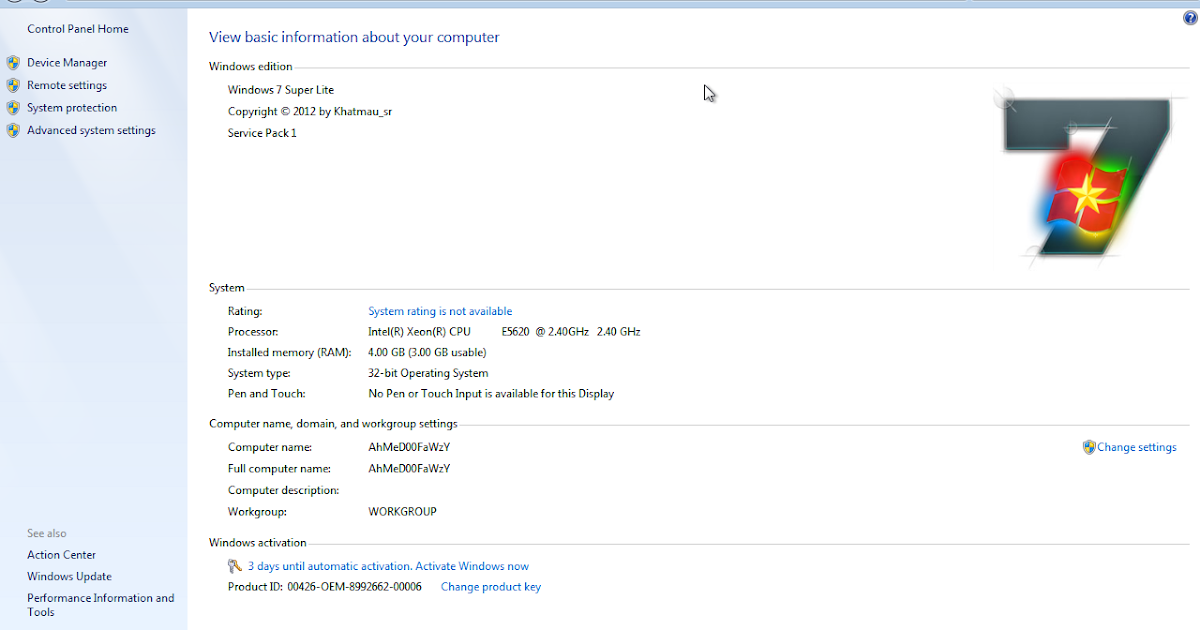Click 'Activate Windows now' activation link
The height and width of the screenshot is (630, 1200).
click(x=472, y=566)
